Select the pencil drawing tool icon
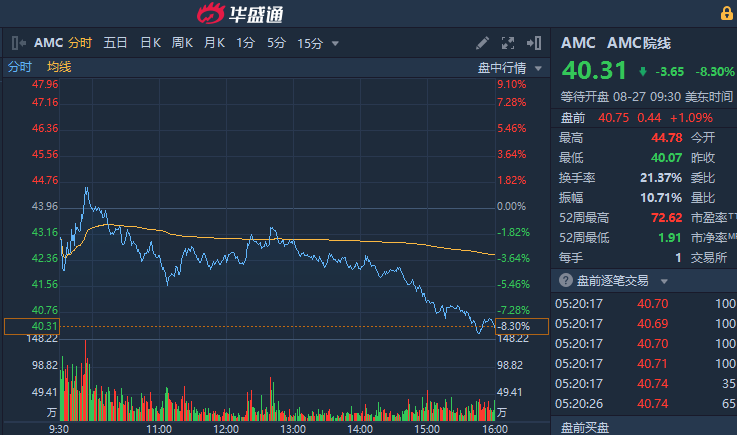Viewport: 737px width, 435px height. click(483, 43)
